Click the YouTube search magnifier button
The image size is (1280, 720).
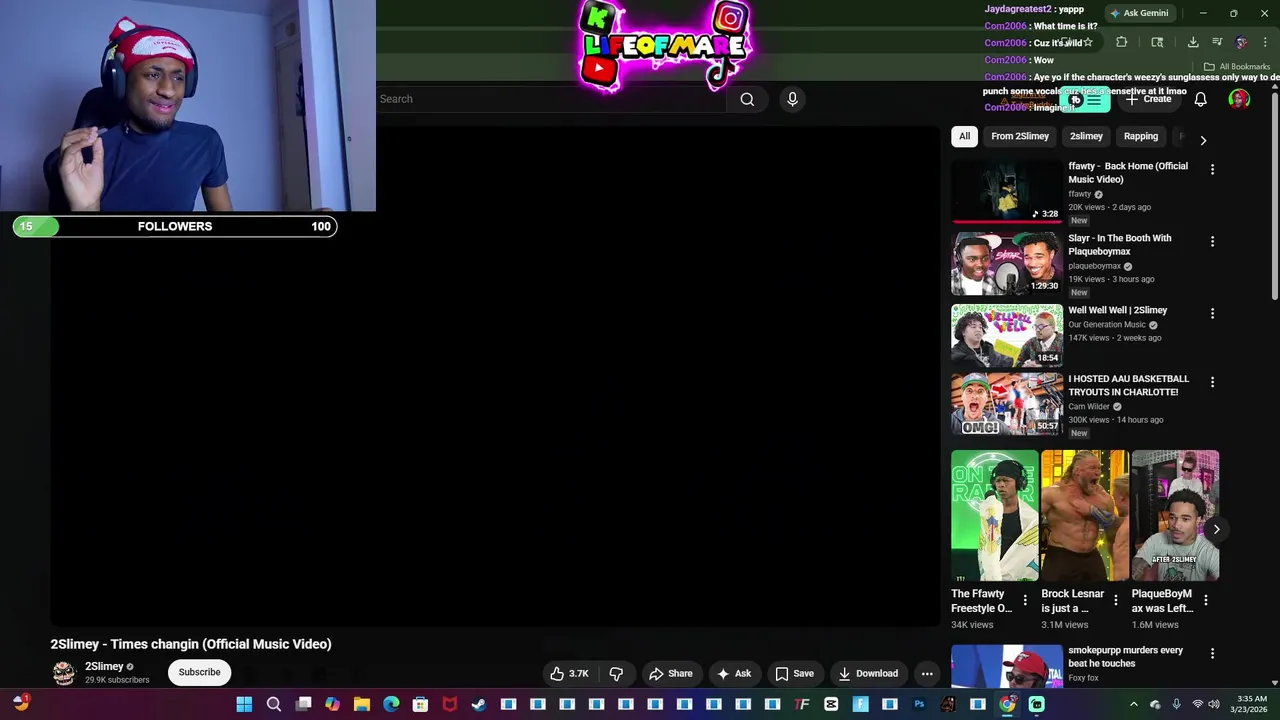747,99
